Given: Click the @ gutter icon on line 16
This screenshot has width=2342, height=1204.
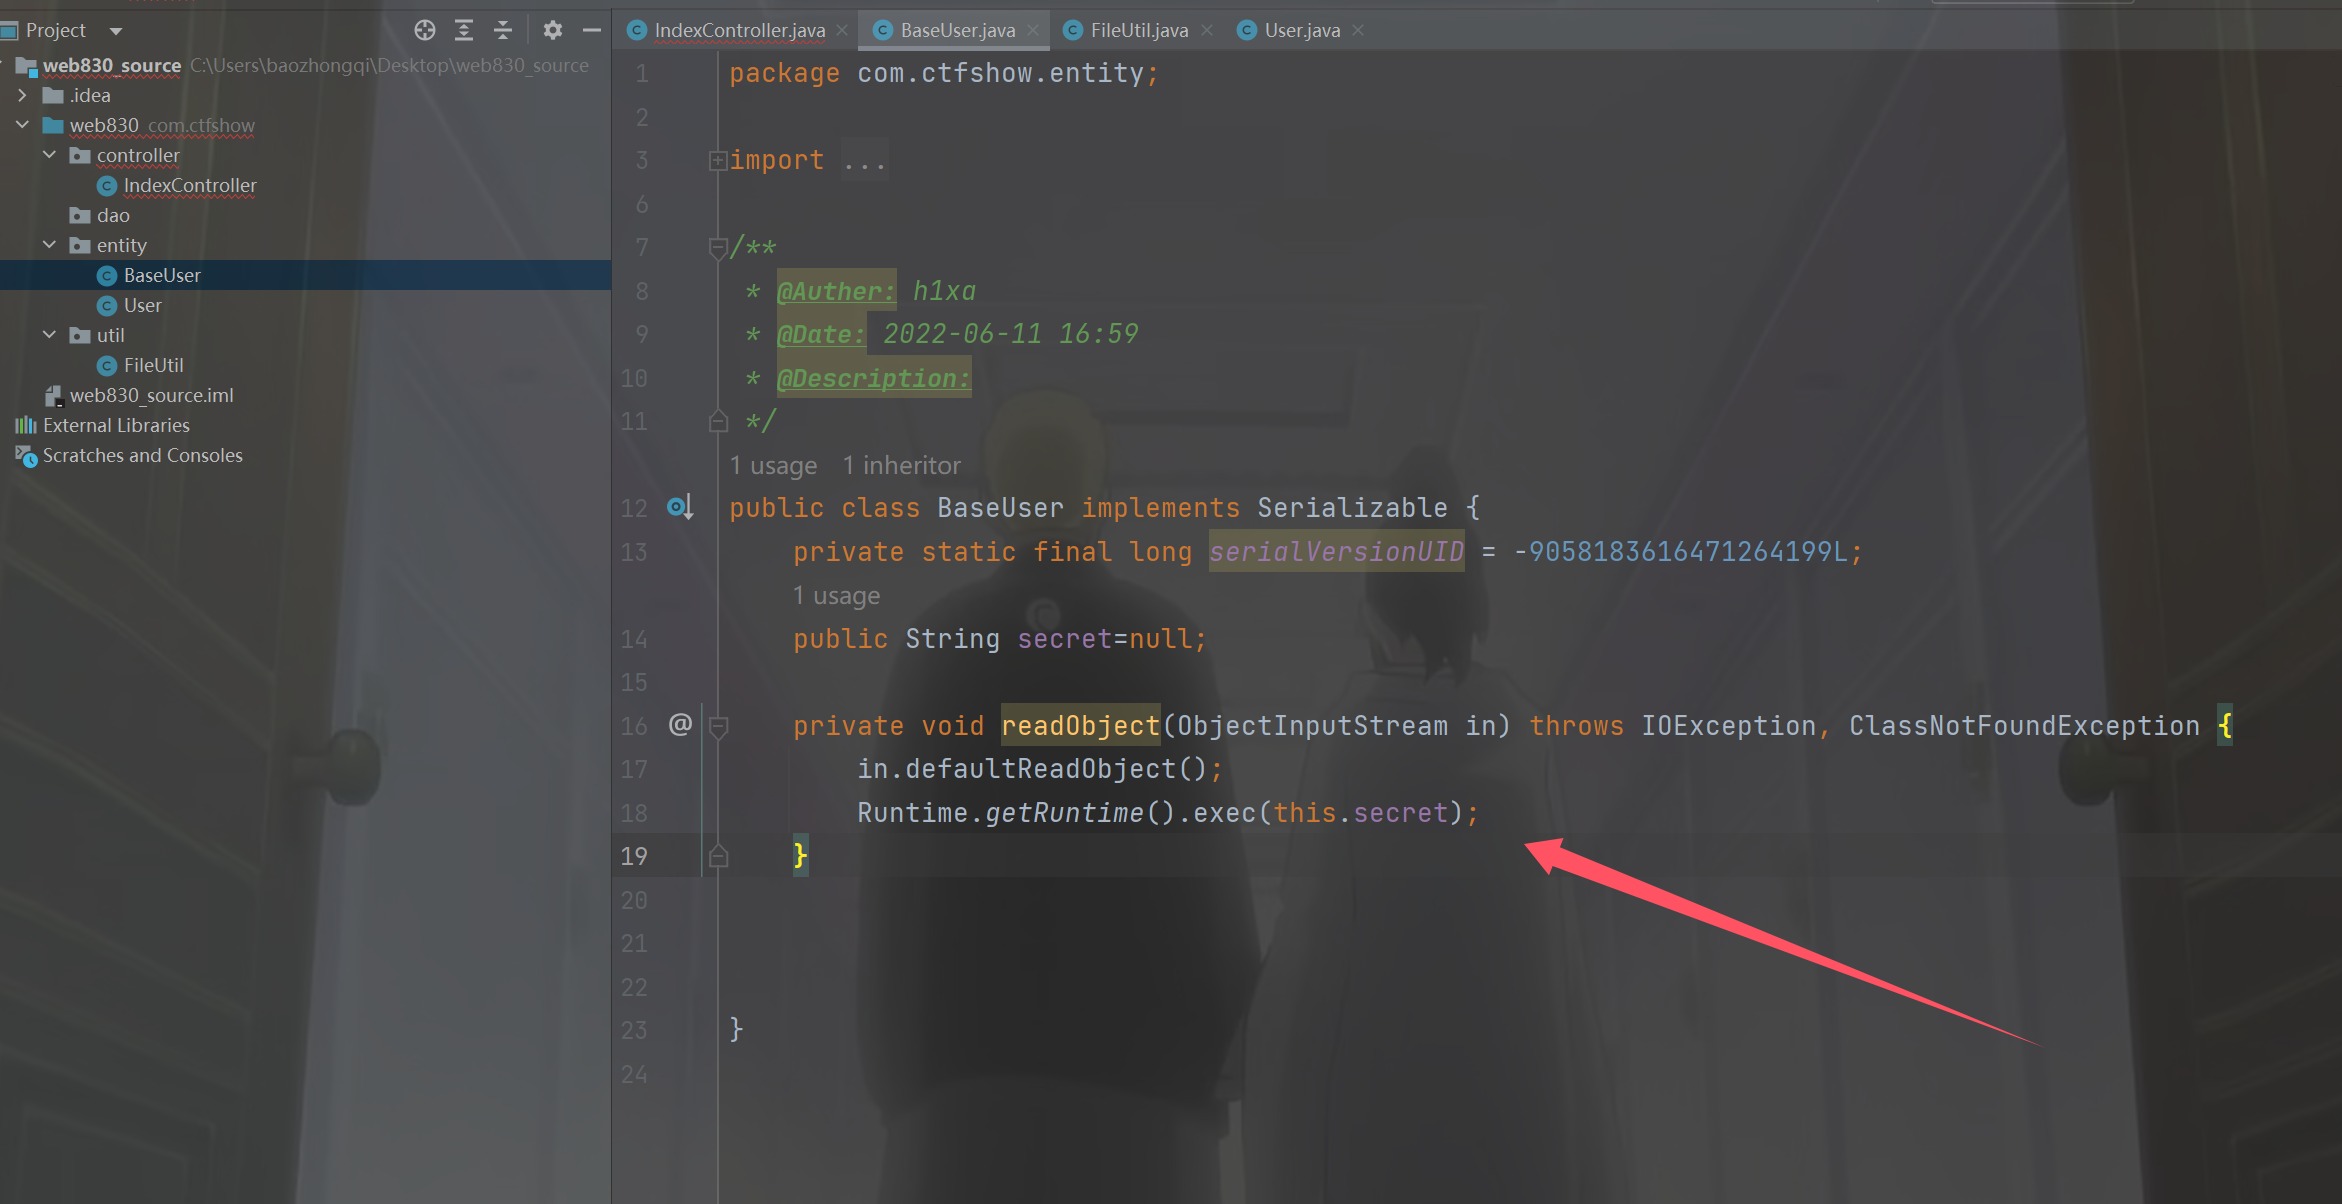Looking at the screenshot, I should (x=680, y=725).
